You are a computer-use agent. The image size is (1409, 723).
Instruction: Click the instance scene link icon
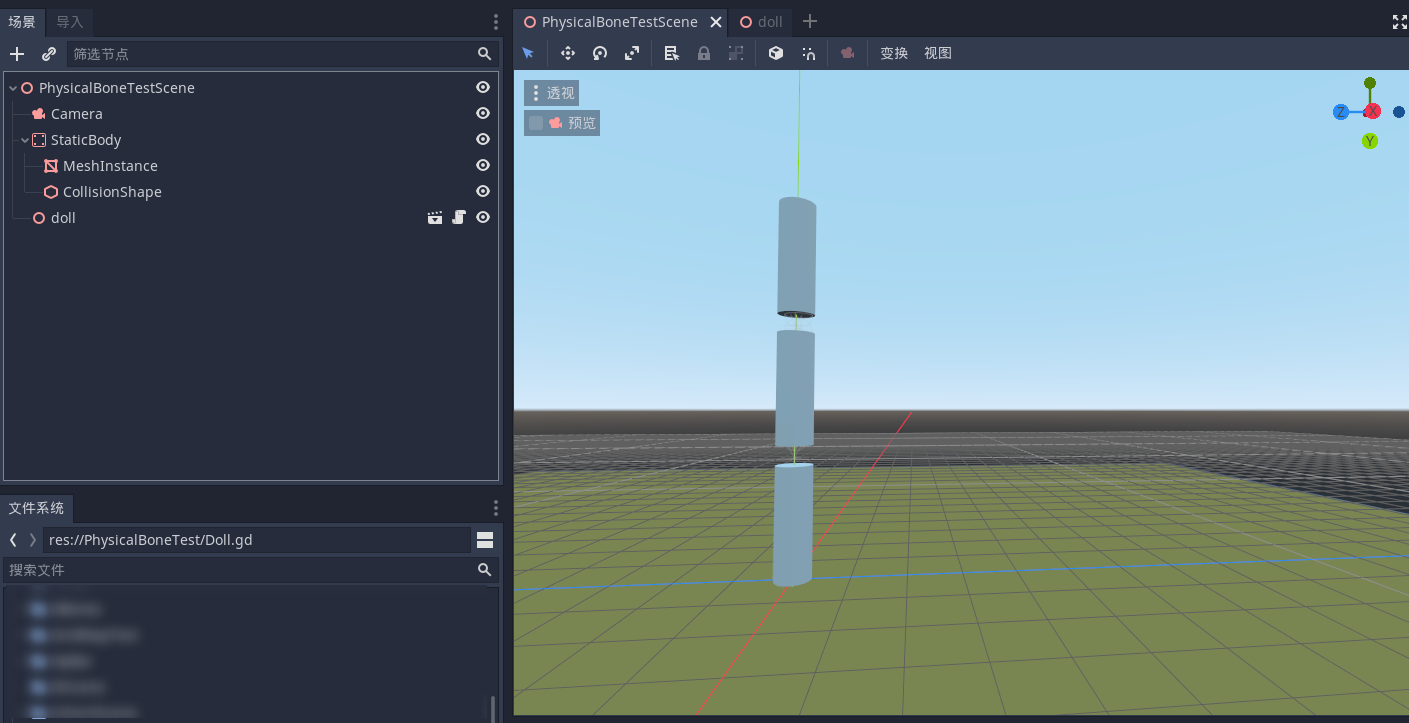[48, 54]
